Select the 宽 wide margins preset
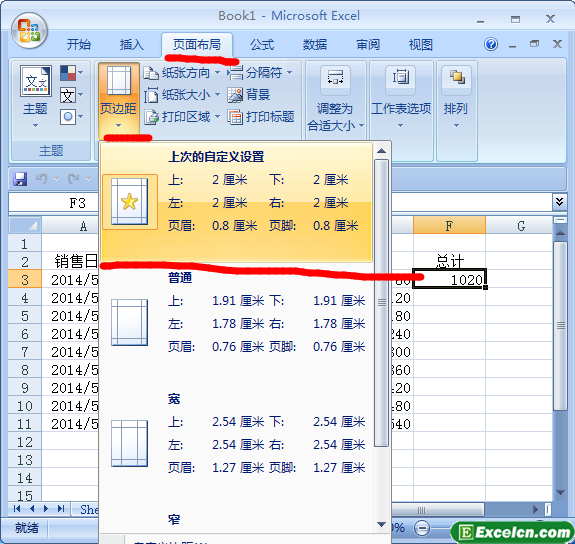 [237, 444]
